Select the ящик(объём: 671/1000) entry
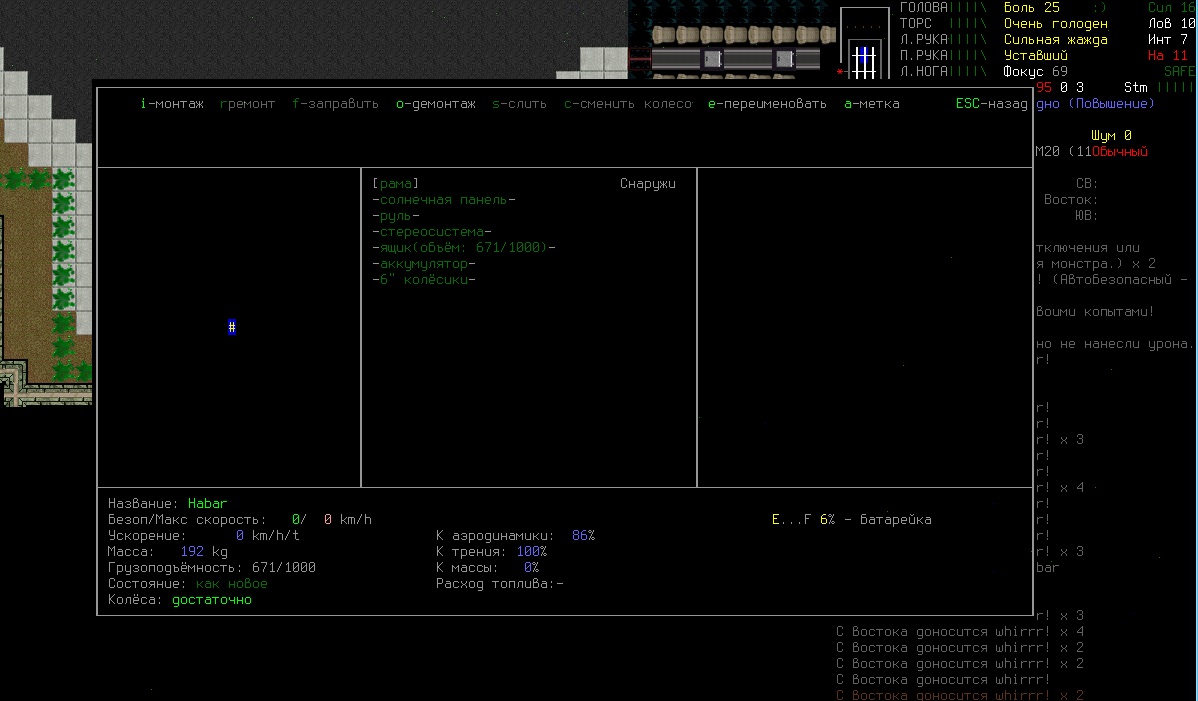This screenshot has width=1198, height=701. 464,247
